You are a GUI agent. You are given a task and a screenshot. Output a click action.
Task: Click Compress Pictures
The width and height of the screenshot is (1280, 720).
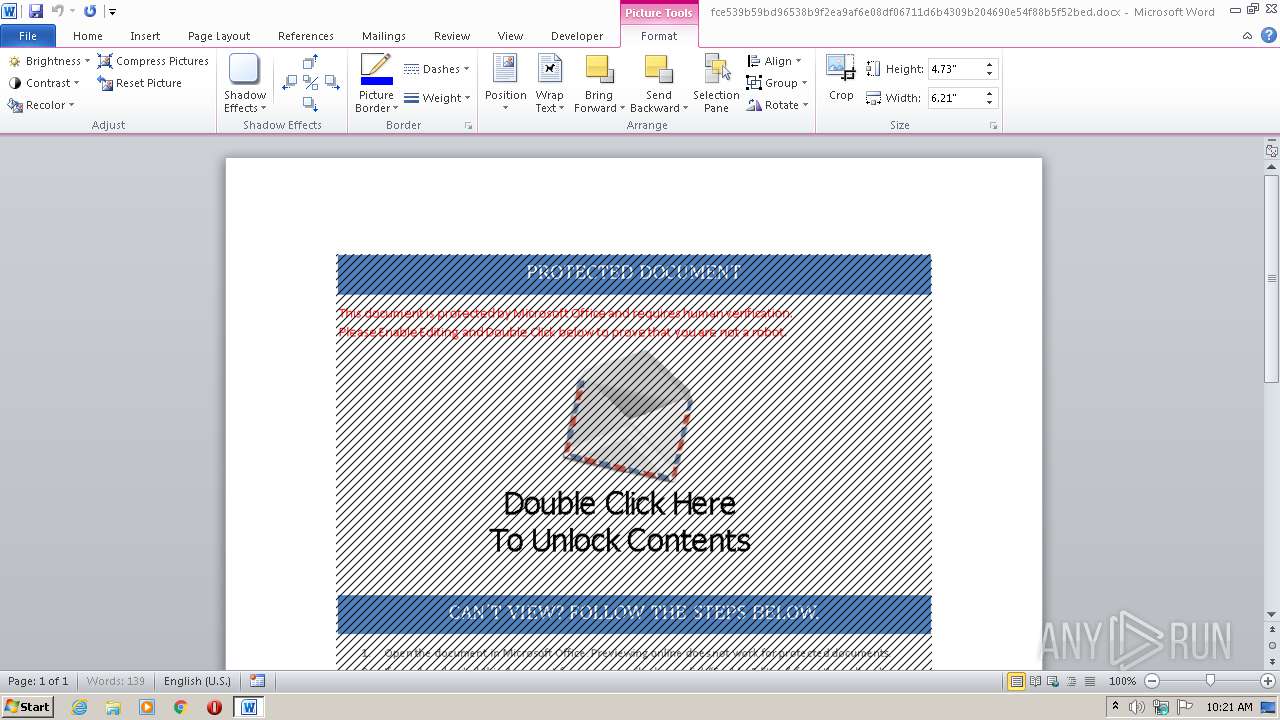(x=153, y=61)
